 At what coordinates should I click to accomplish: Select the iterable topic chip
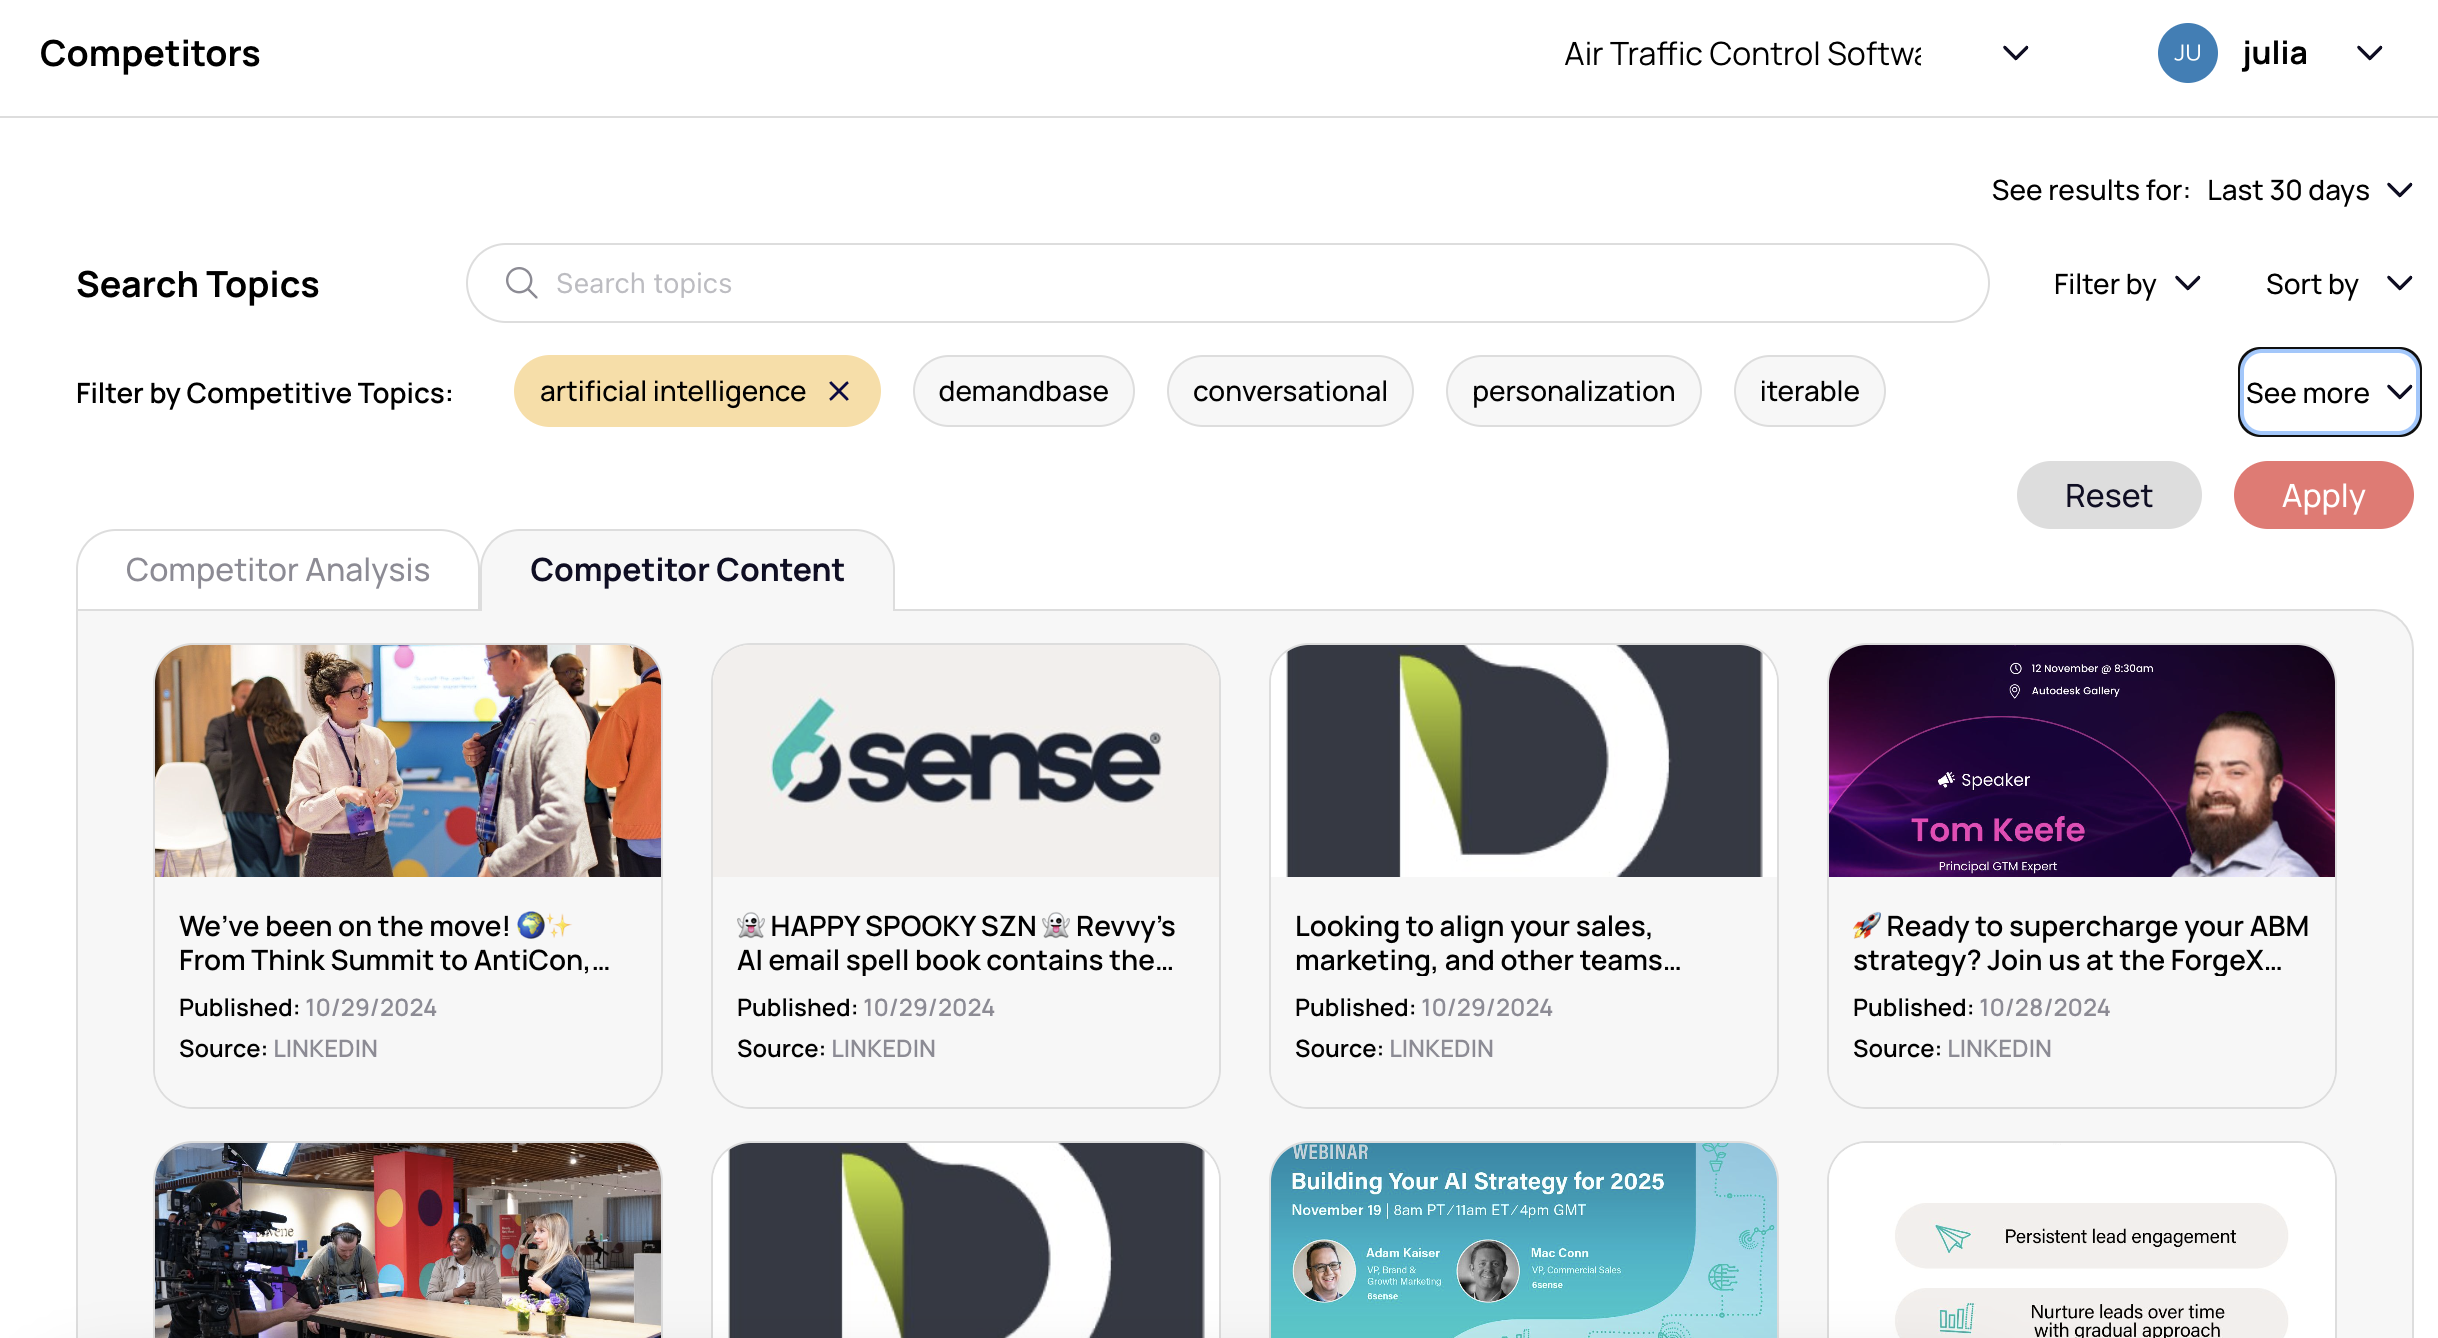[1808, 391]
